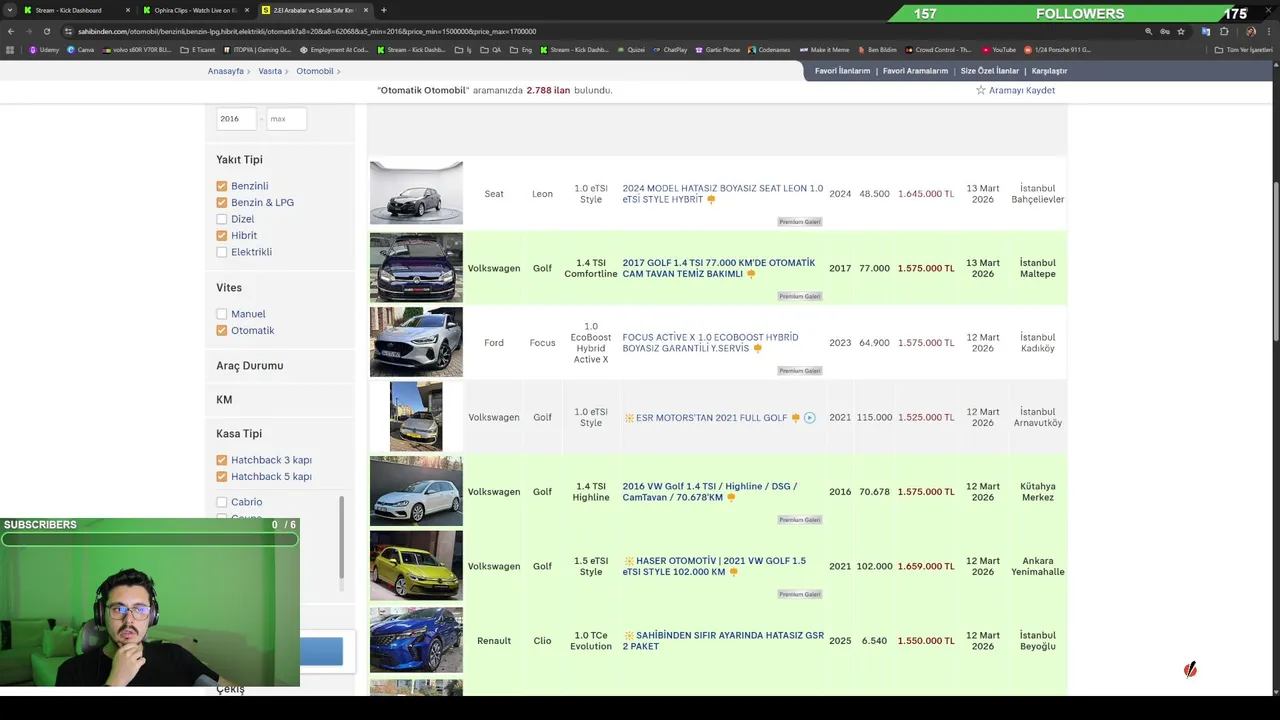Open the Haser Otomotiv 2021 VW Golf listing
Screen dimensions: 1280x720
point(714,566)
